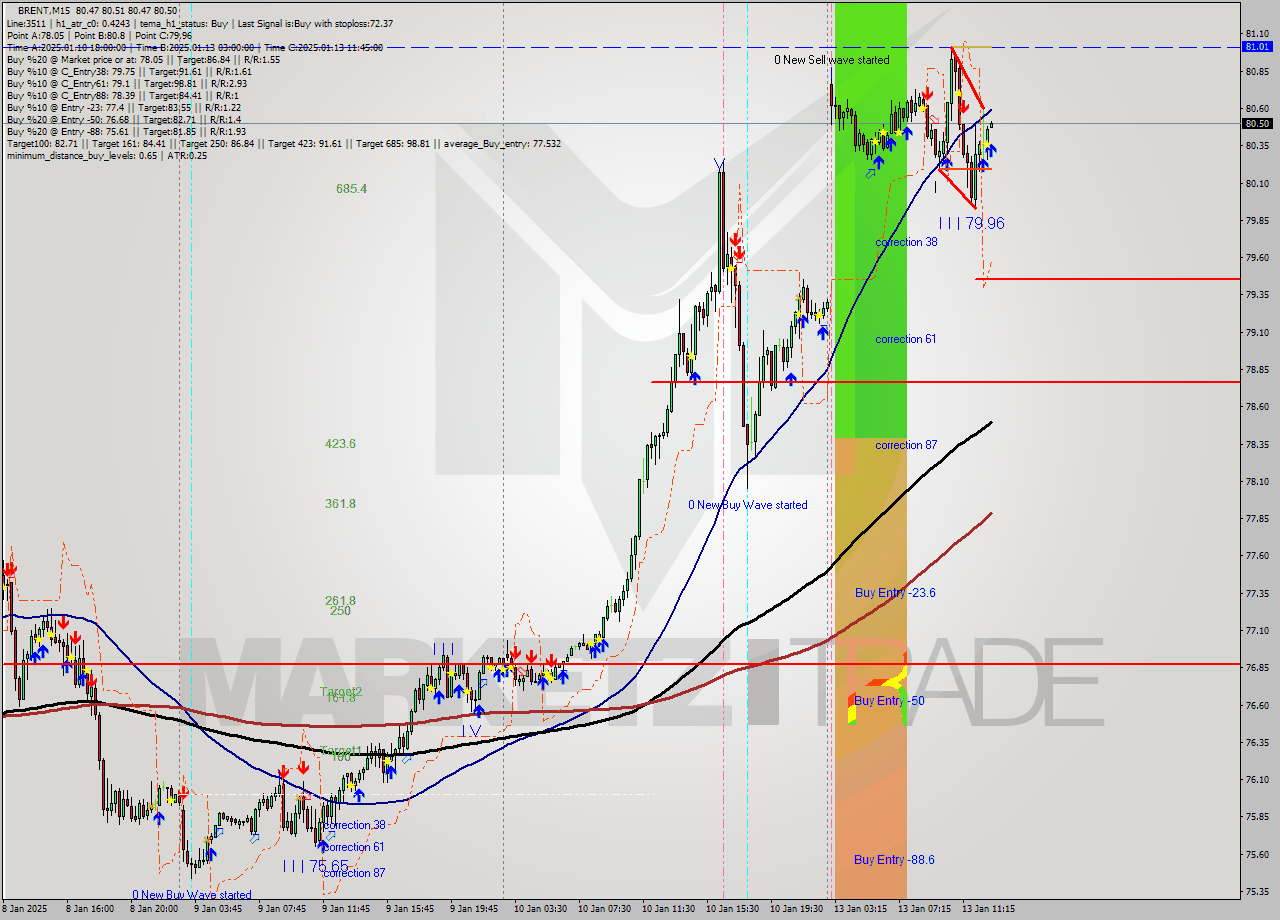Click the 'Buy %10 @ C_Entry61: 79.1' line
This screenshot has width=1280, height=920.
pyautogui.click(x=127, y=83)
